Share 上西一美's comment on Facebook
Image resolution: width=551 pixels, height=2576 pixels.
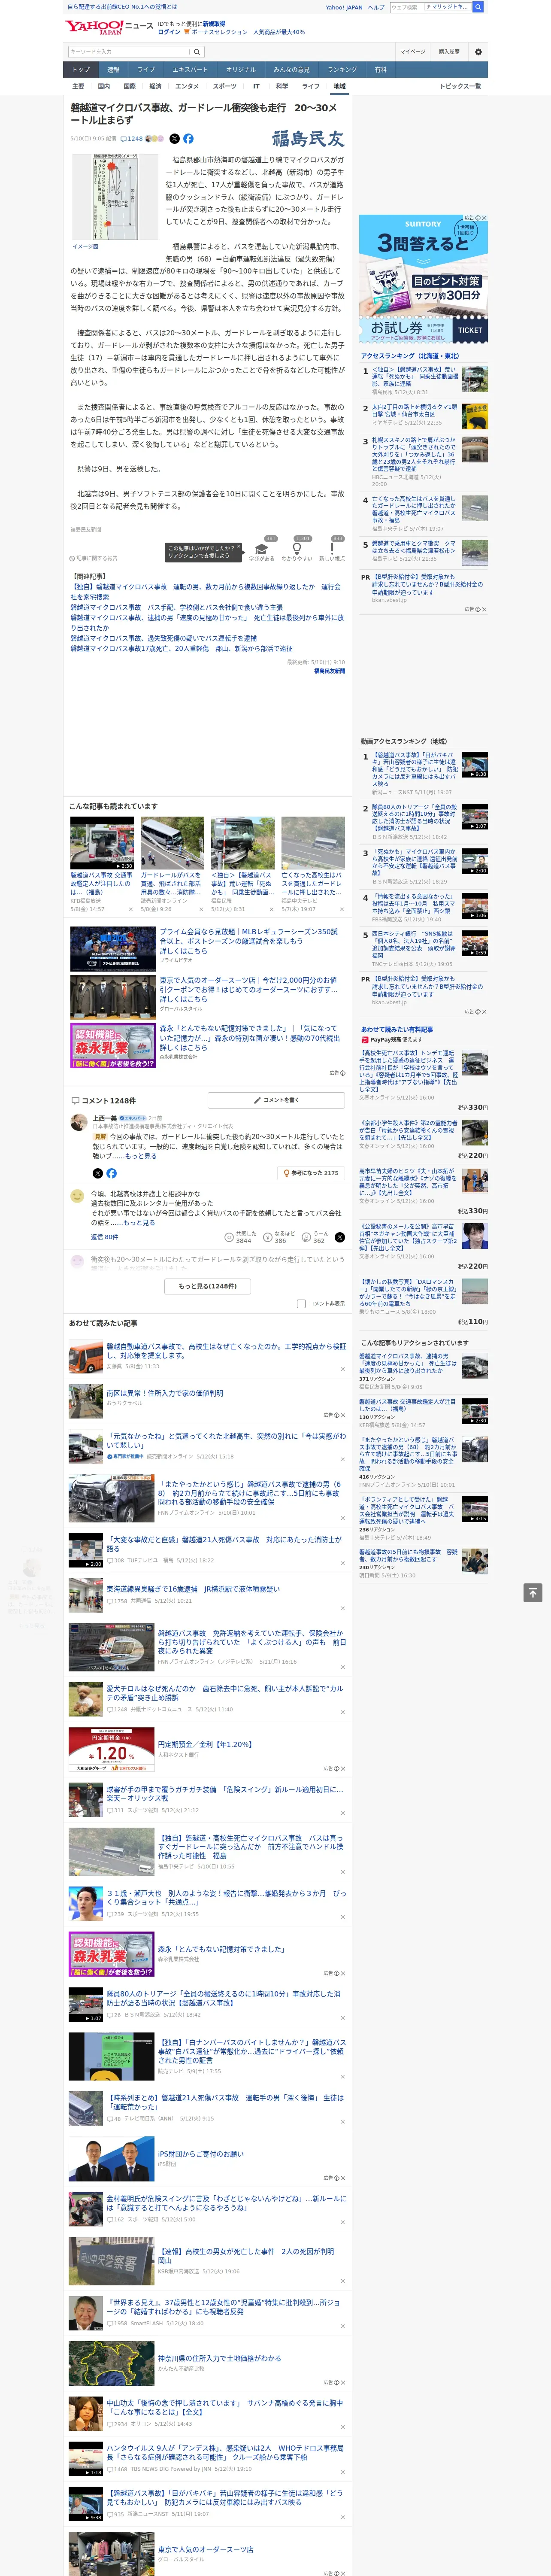click(x=111, y=1173)
